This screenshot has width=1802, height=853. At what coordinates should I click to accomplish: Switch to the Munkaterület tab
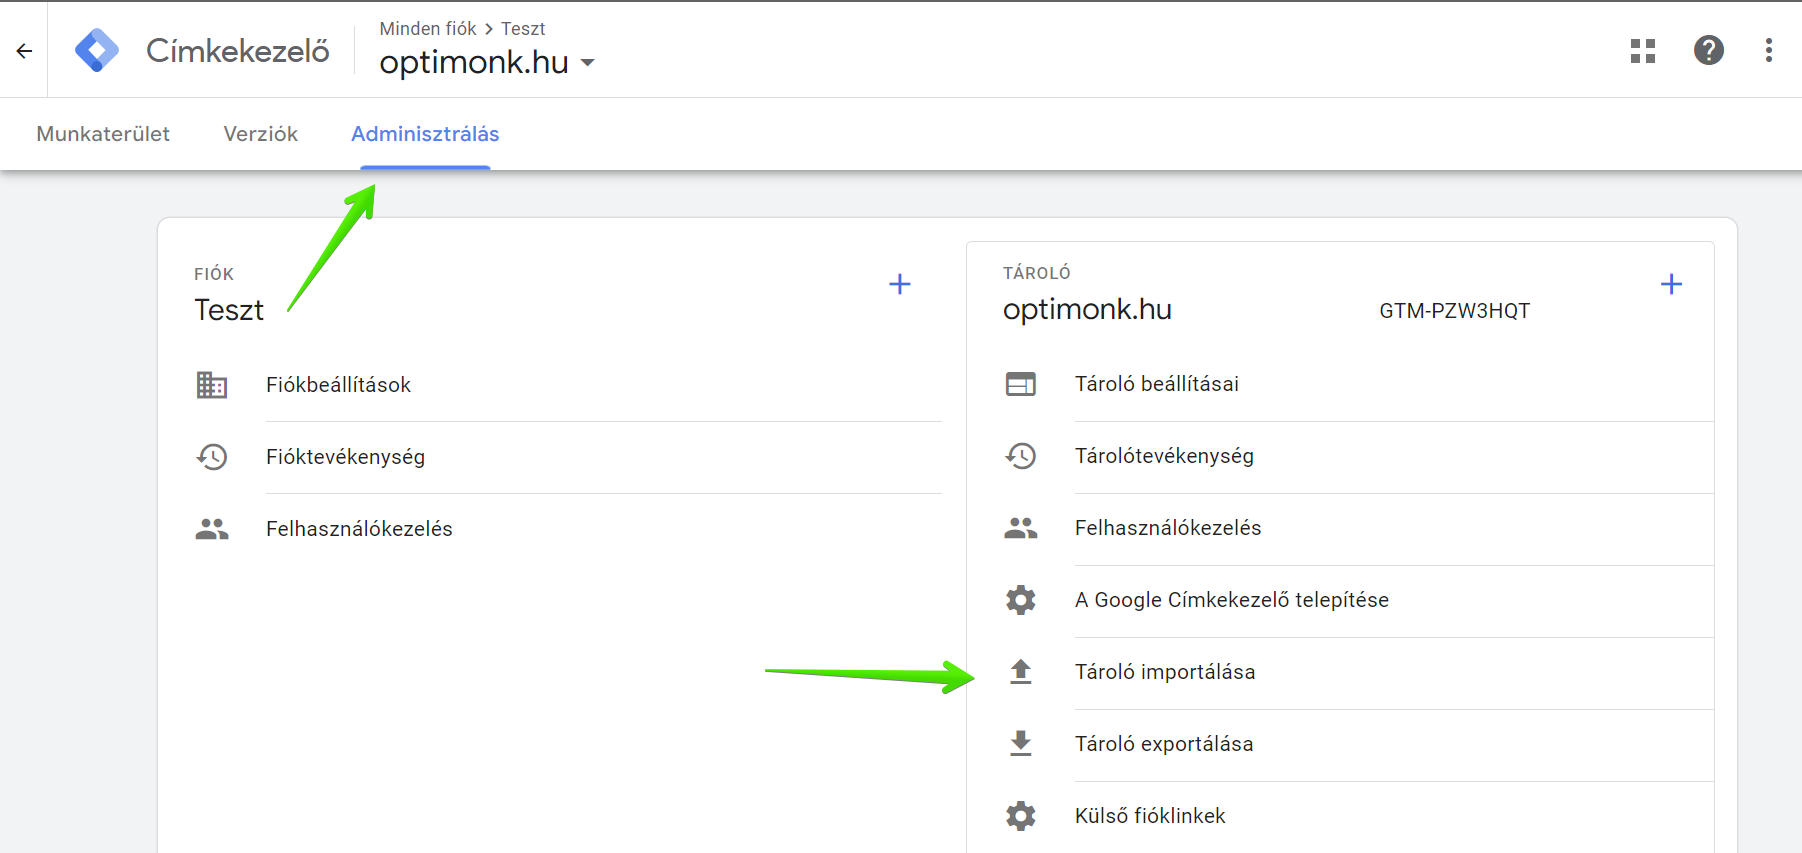pyautogui.click(x=103, y=134)
